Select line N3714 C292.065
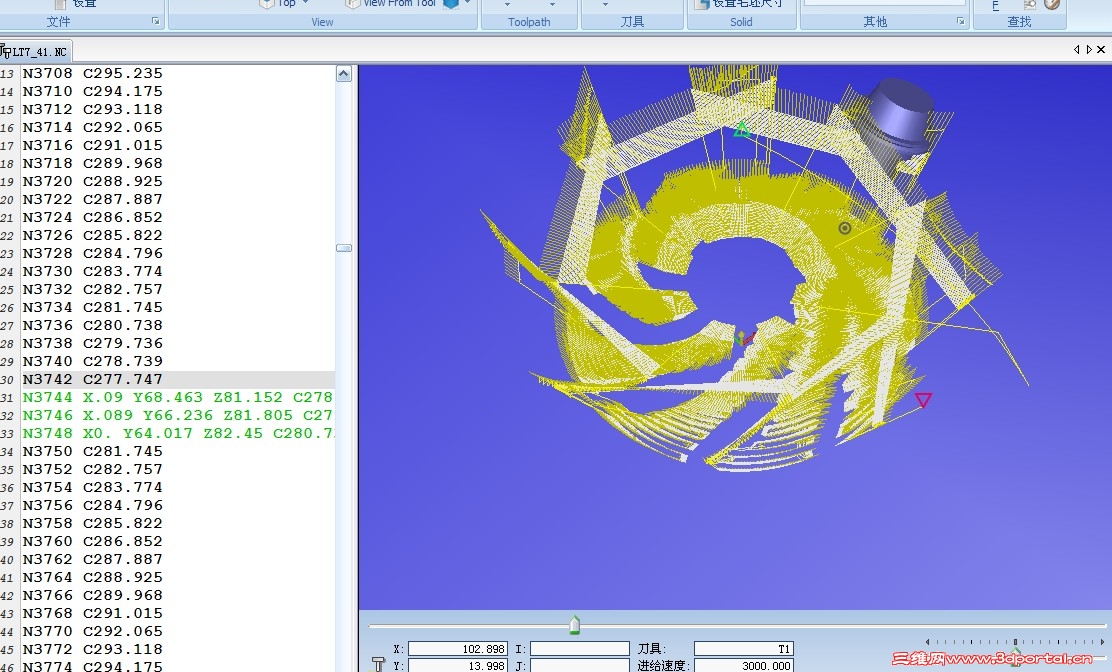This screenshot has width=1112, height=672. [x=92, y=128]
